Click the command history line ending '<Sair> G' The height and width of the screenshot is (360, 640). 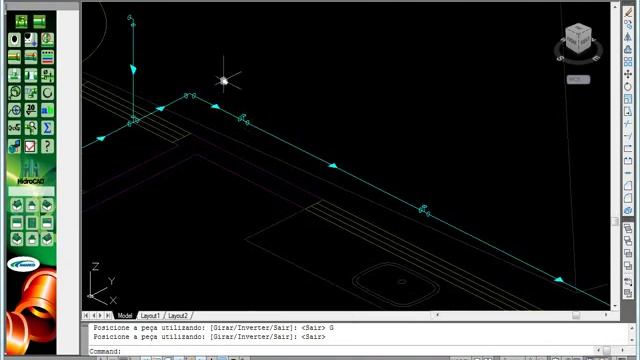click(213, 328)
